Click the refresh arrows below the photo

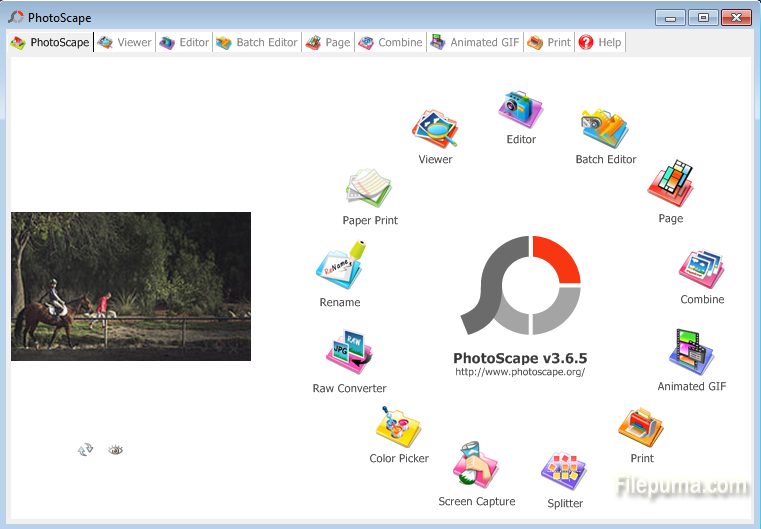coord(86,450)
